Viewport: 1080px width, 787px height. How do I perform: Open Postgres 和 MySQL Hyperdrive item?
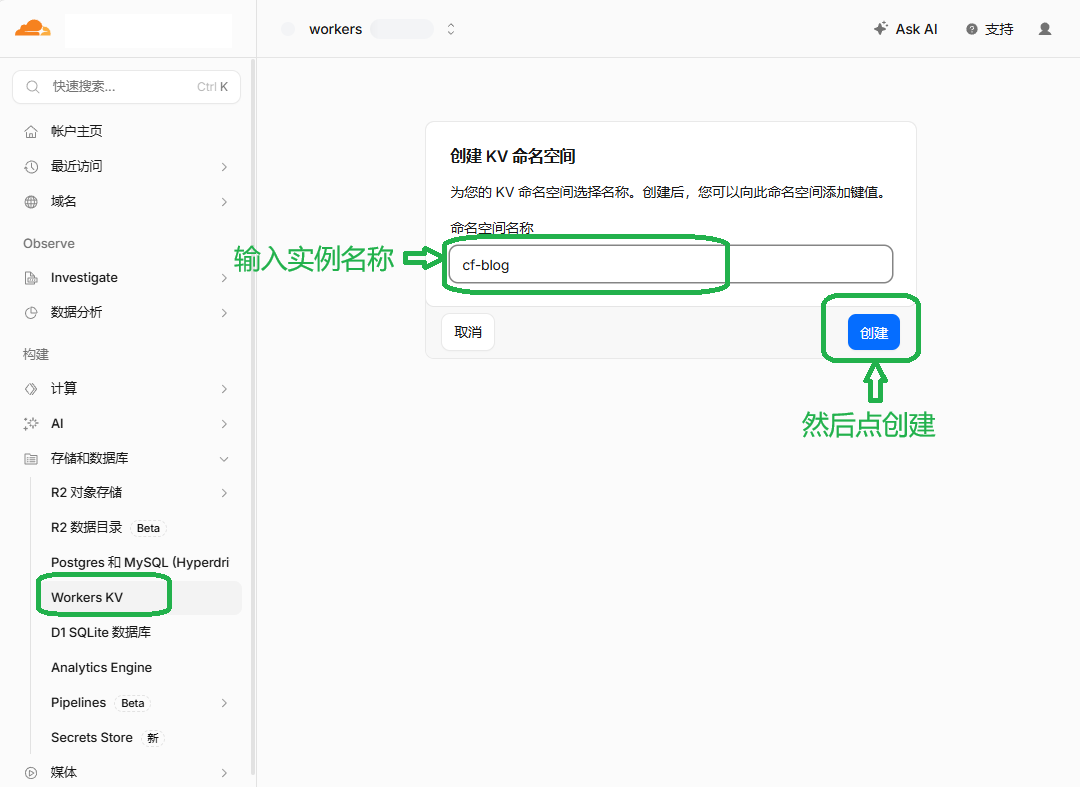click(140, 563)
